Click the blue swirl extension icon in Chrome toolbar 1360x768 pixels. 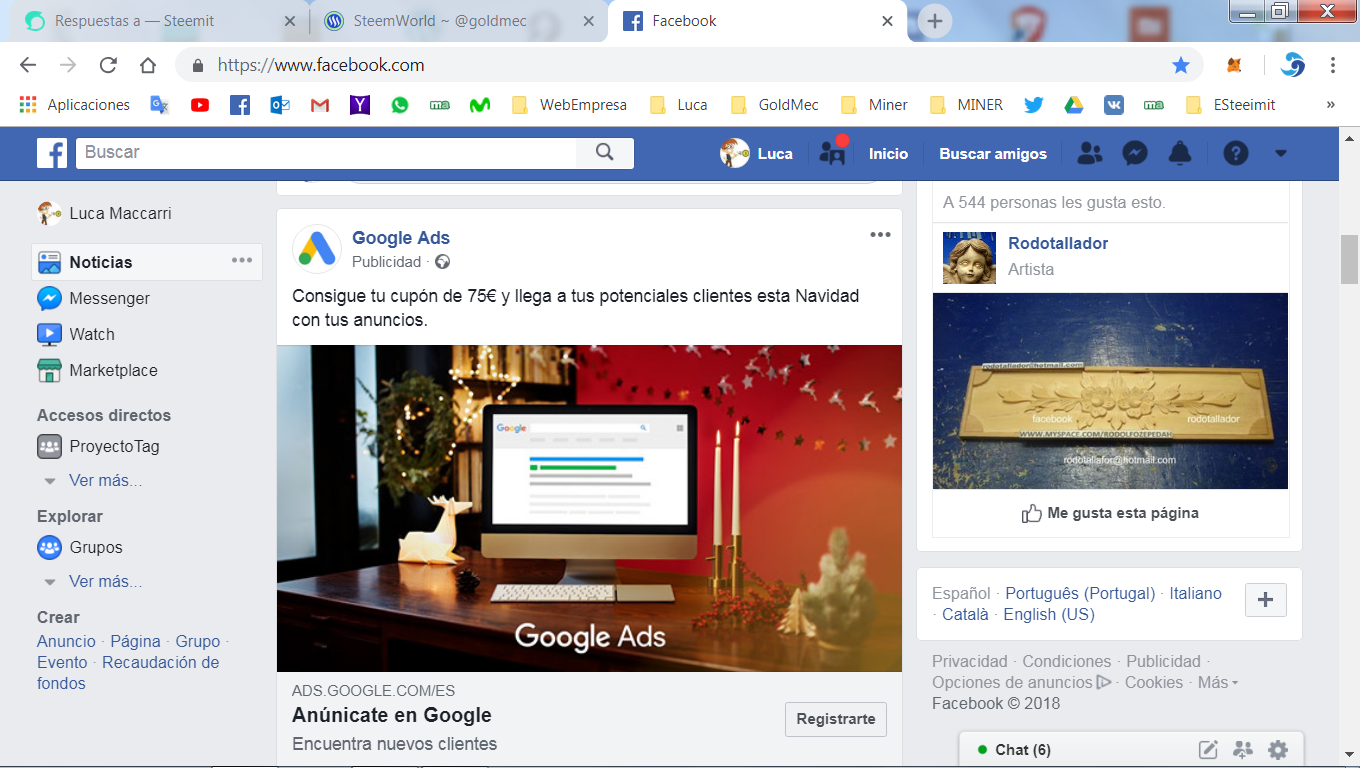tap(1293, 65)
